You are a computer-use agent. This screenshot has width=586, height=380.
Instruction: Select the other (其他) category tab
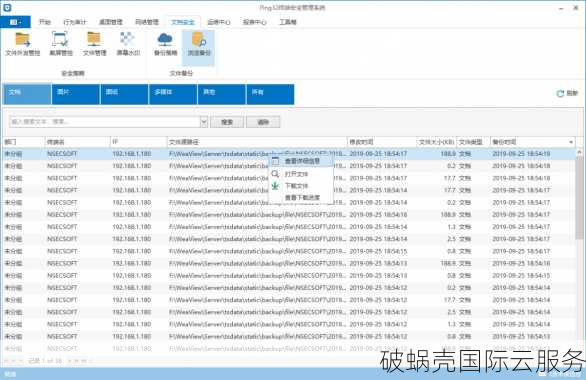222,94
